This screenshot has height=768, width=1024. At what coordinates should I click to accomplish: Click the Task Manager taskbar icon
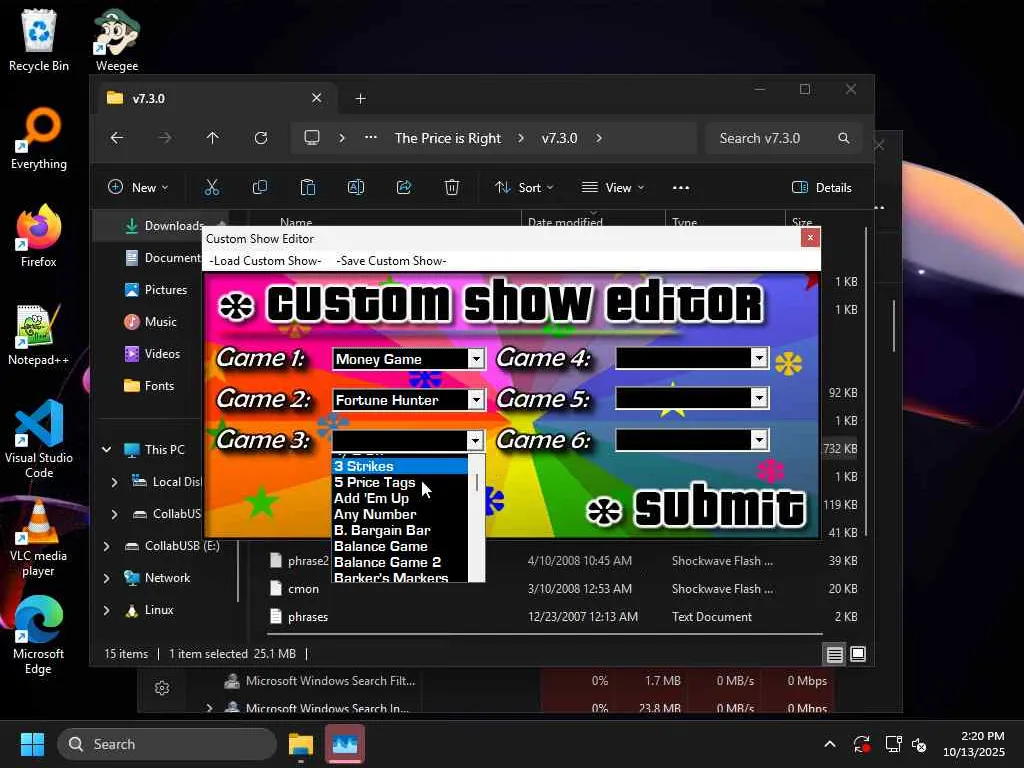(345, 744)
